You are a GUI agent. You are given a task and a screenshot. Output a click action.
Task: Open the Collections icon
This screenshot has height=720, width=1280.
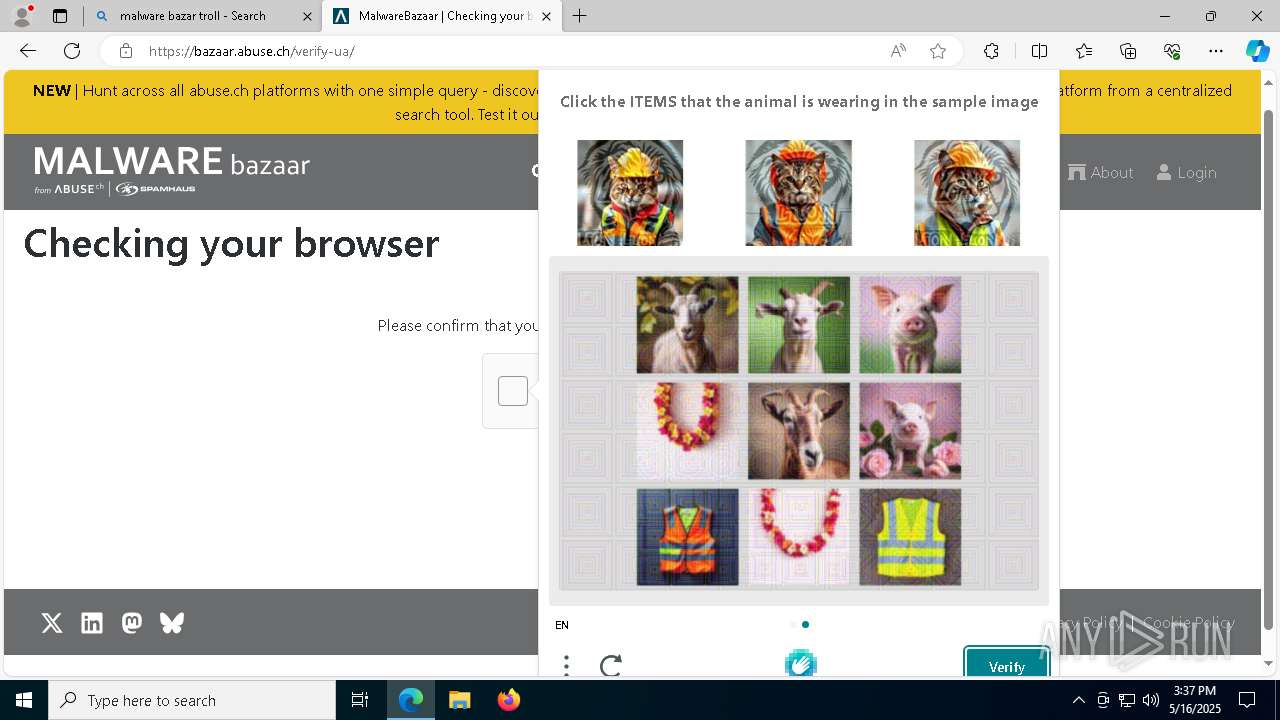[x=1128, y=51]
